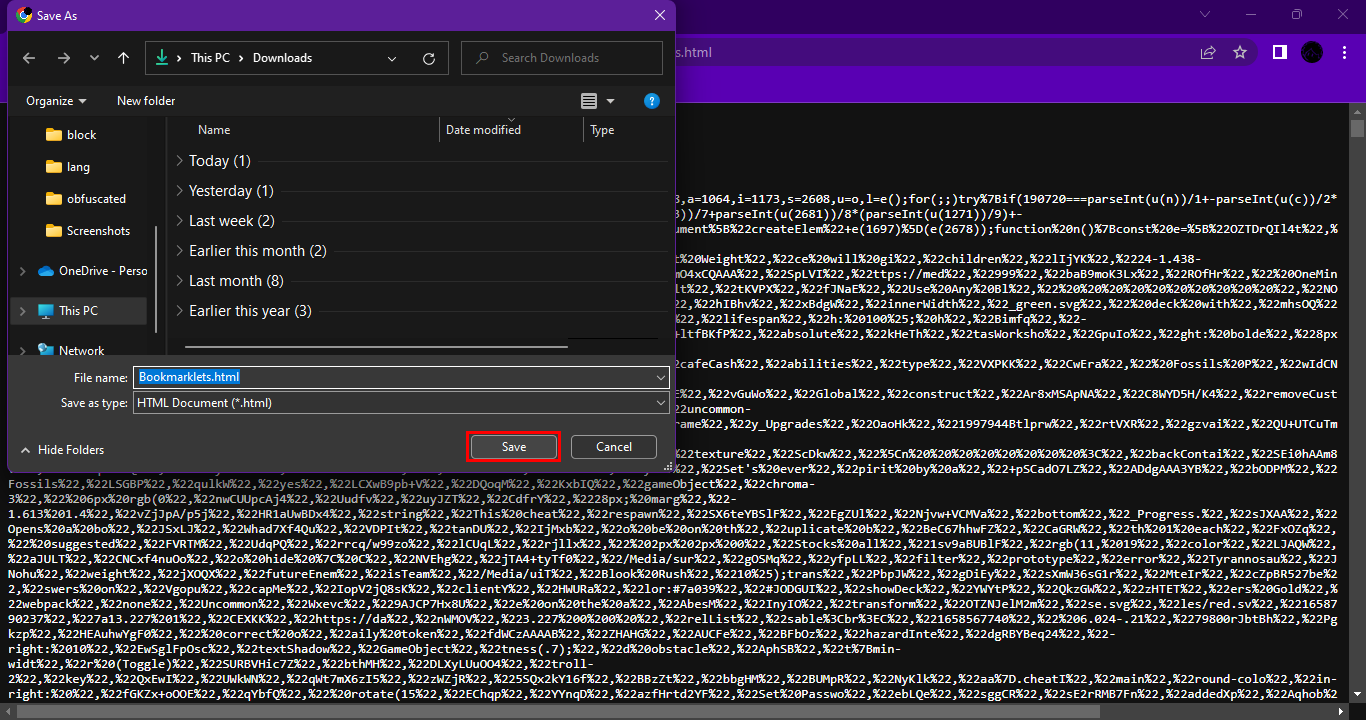Viewport: 1366px width, 720px height.
Task: Click the horizontal scrollbar of file list
Action: [x=376, y=347]
